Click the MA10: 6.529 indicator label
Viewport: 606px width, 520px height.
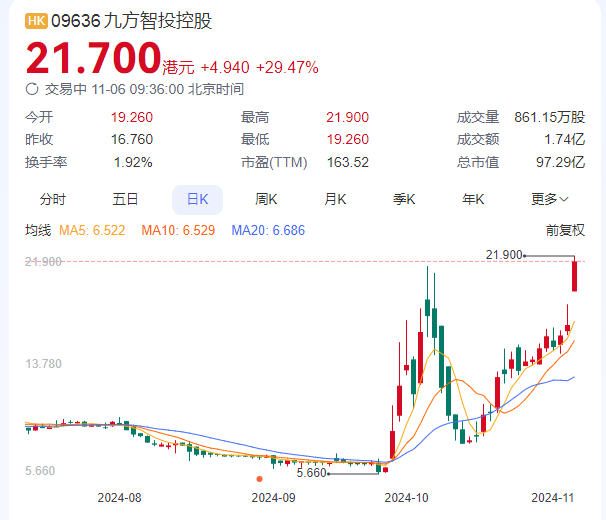click(x=178, y=230)
